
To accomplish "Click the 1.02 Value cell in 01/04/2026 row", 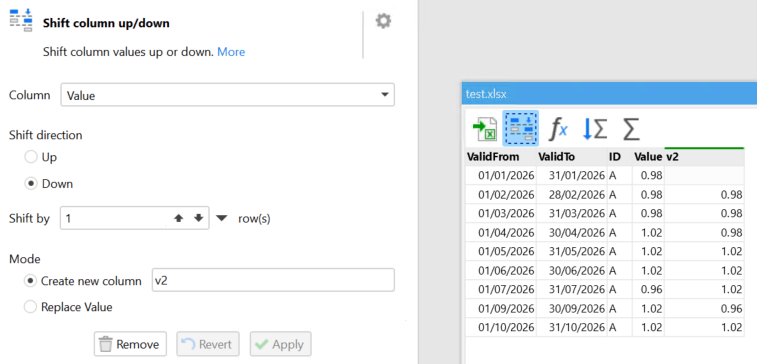I will [x=648, y=233].
